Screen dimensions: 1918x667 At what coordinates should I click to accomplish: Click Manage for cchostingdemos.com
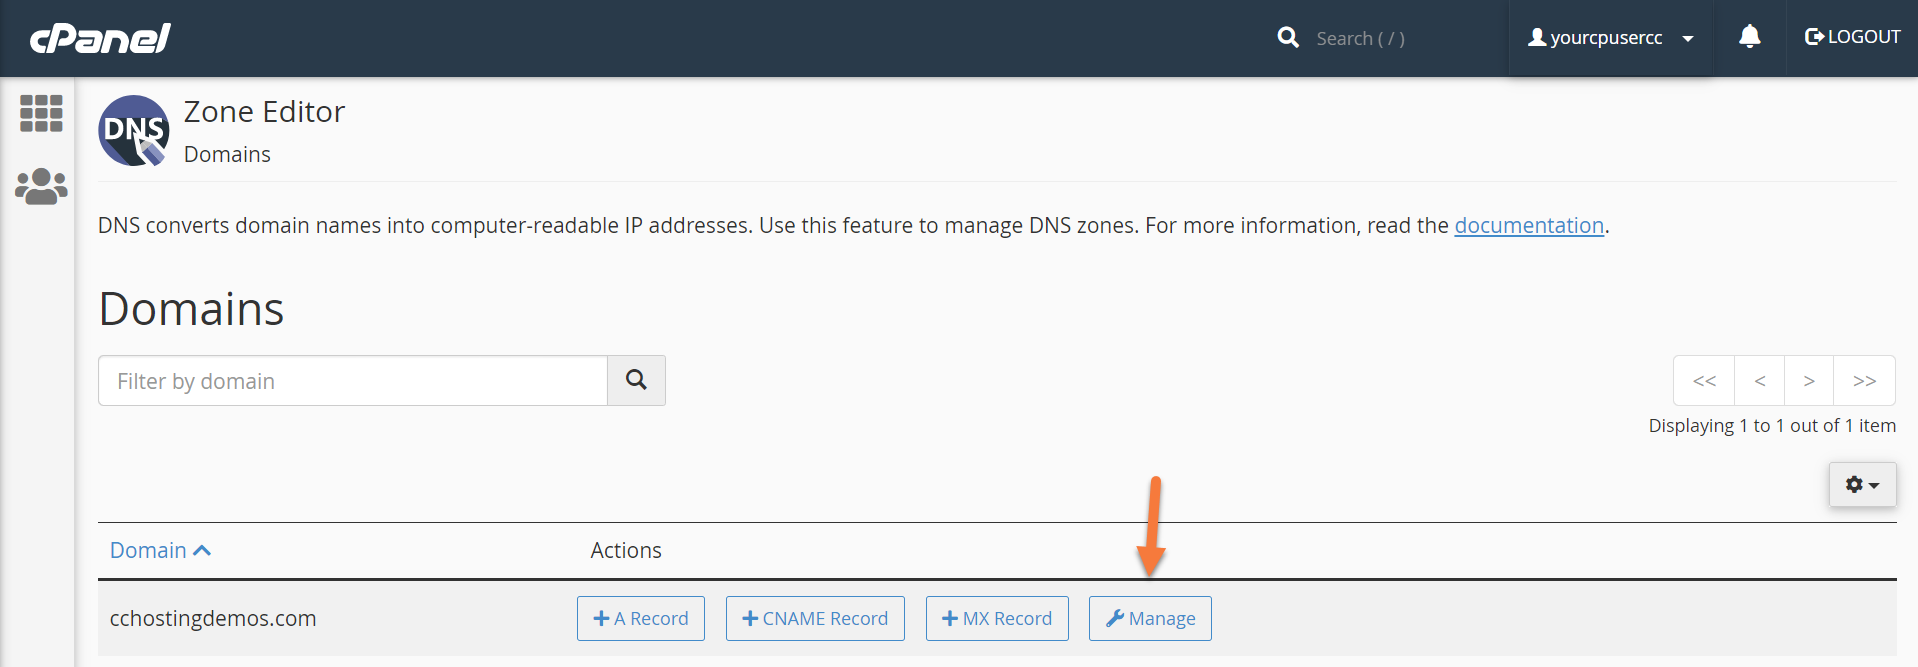click(x=1150, y=618)
